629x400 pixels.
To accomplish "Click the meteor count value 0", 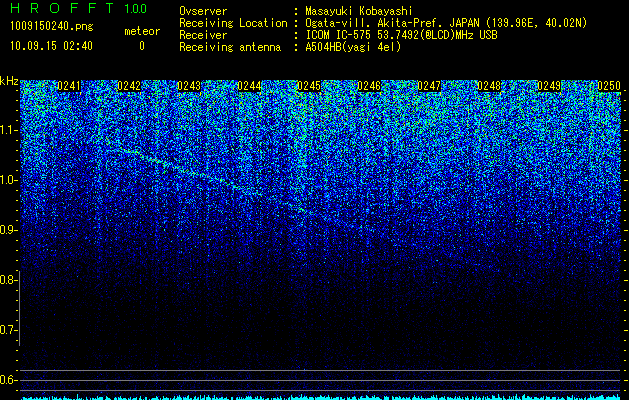I will (x=142, y=46).
